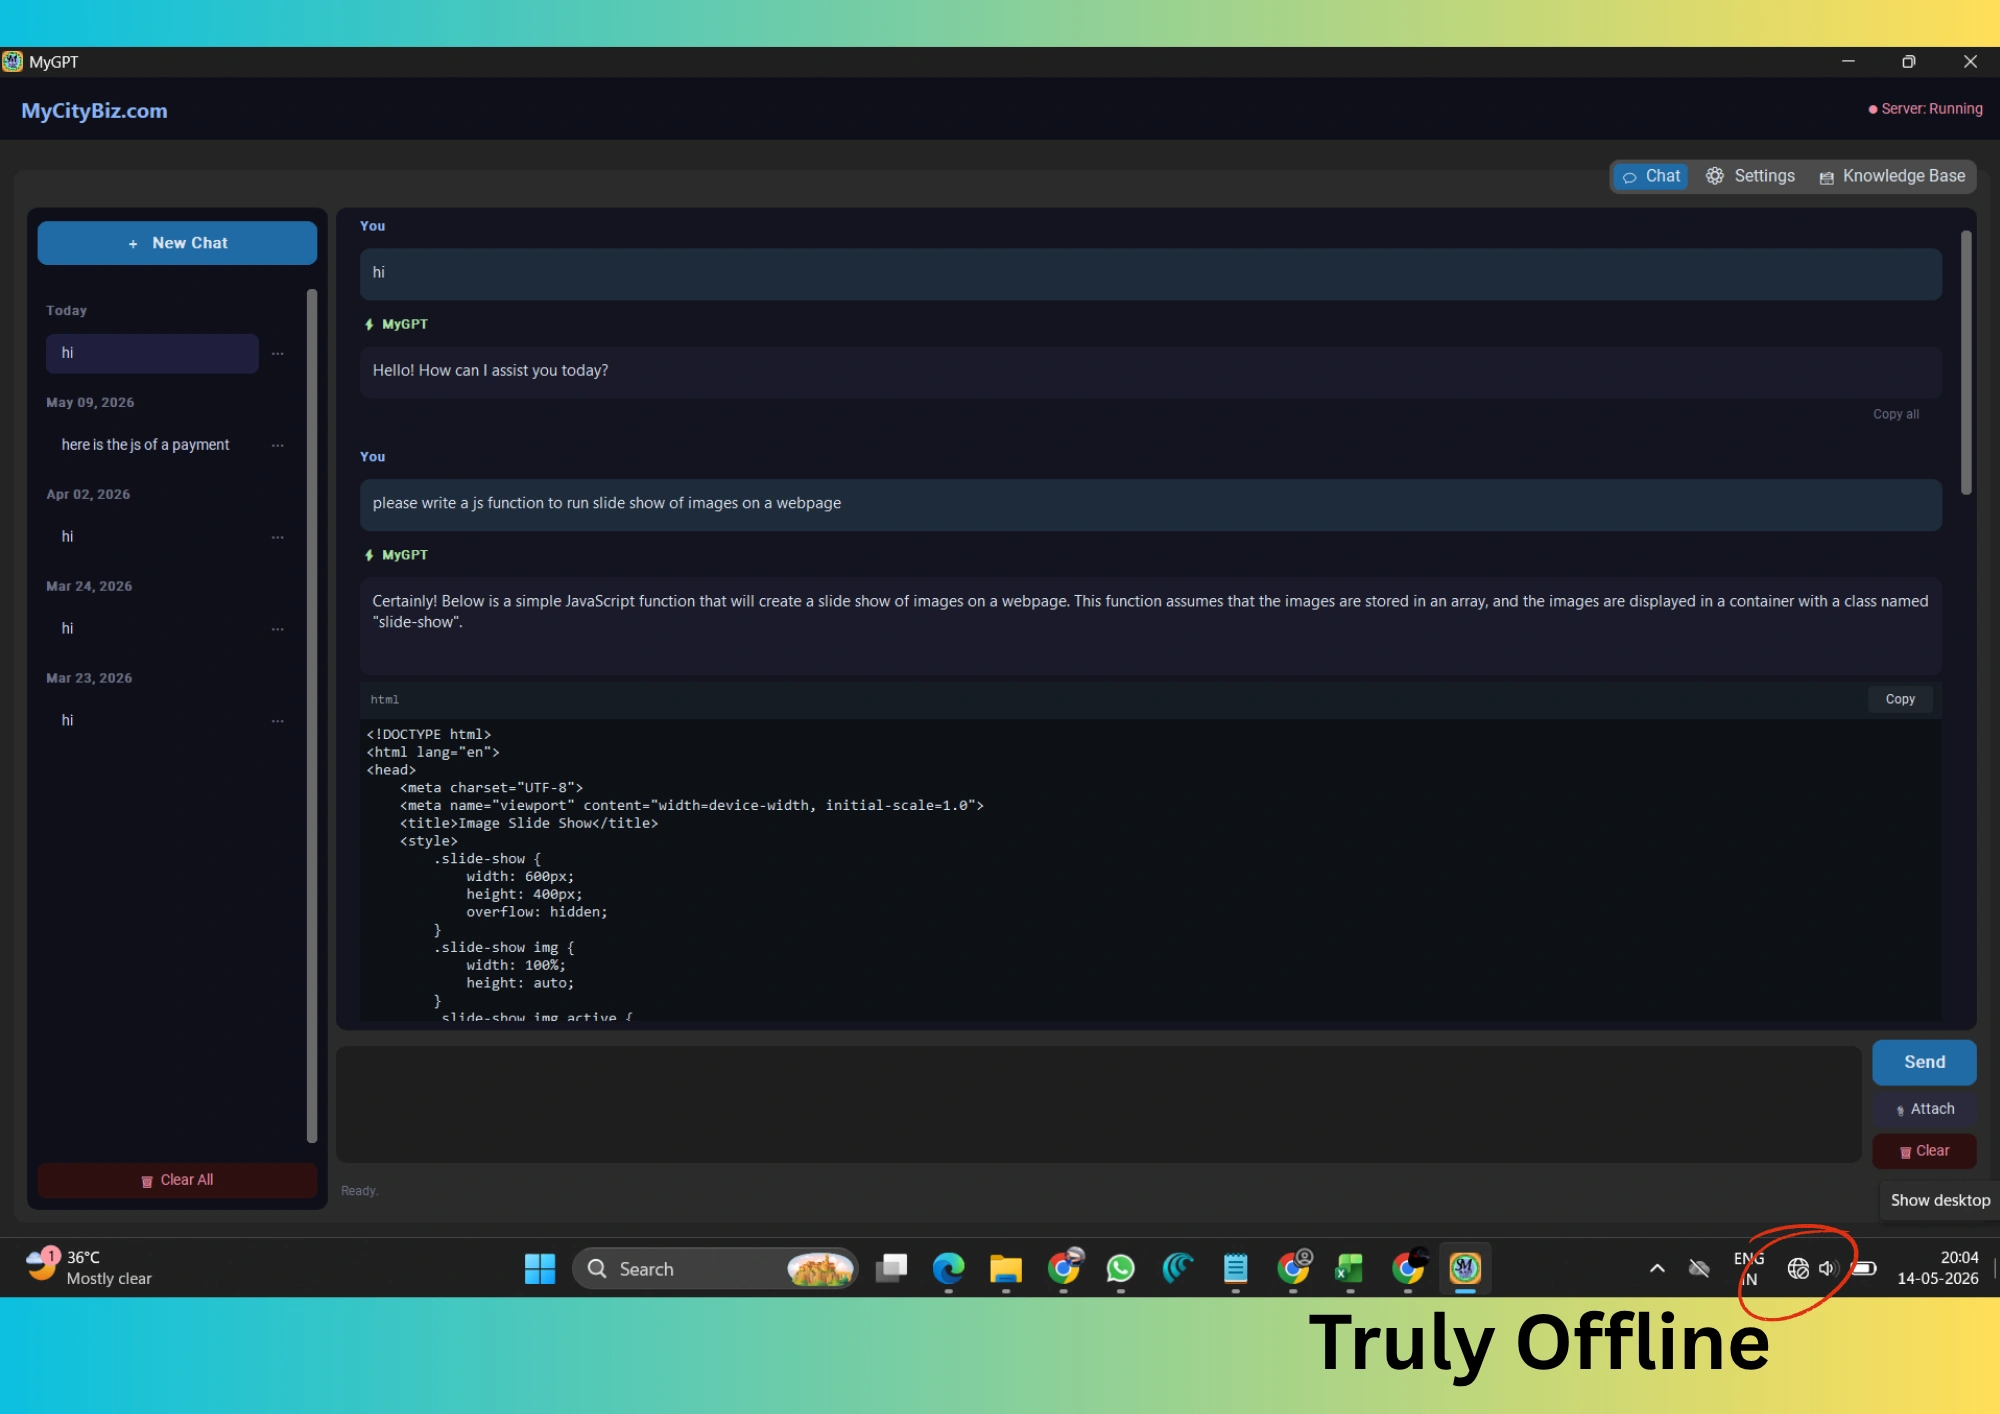This screenshot has width=2000, height=1414.
Task: Open options menu for Mar 24 chat
Action: (278, 629)
